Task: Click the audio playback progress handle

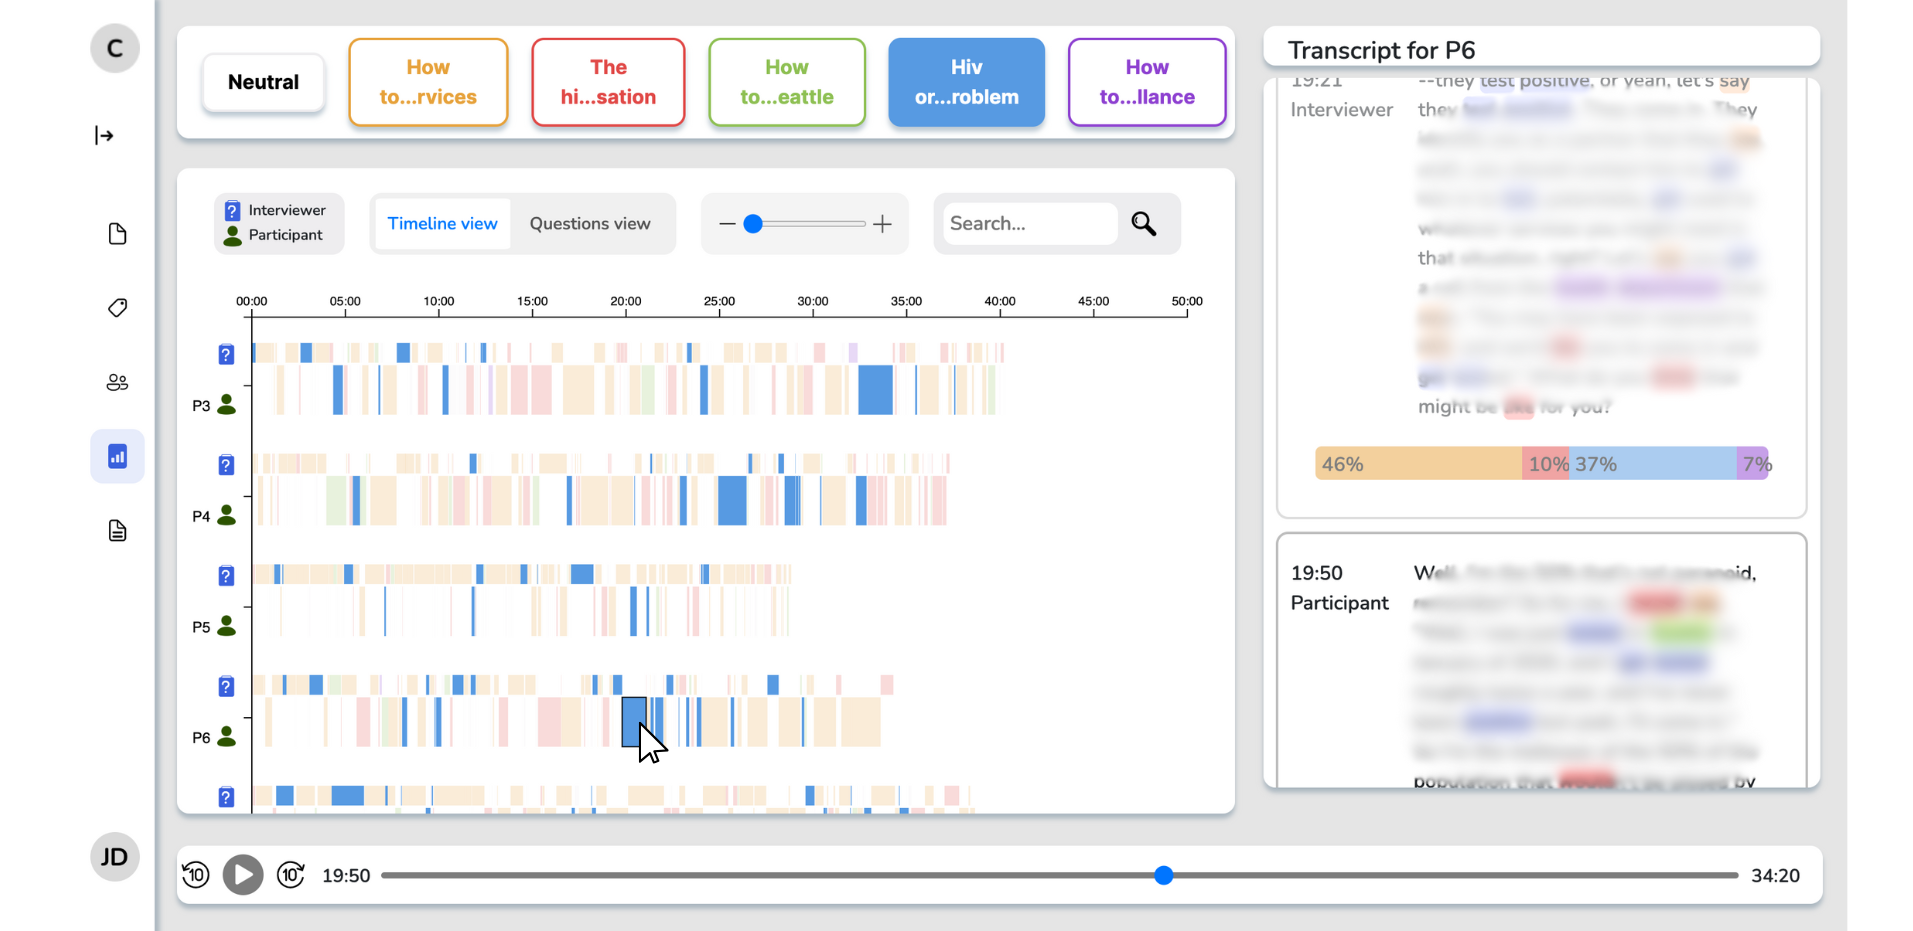Action: point(1163,875)
